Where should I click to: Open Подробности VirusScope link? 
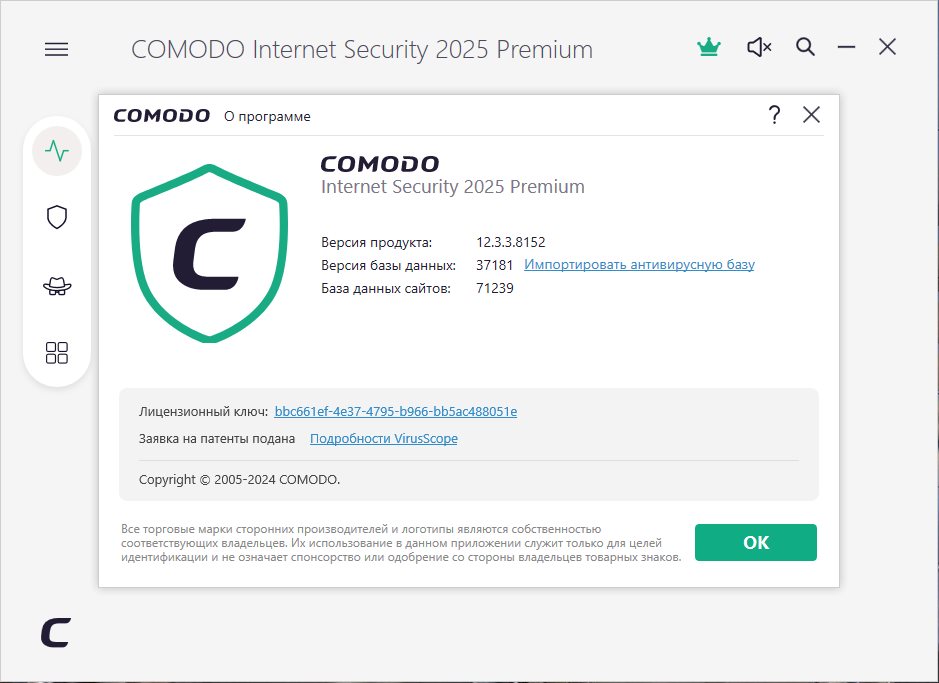point(383,438)
